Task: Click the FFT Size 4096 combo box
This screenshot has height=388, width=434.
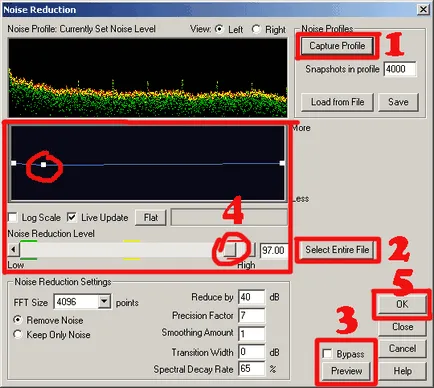Action: point(82,302)
